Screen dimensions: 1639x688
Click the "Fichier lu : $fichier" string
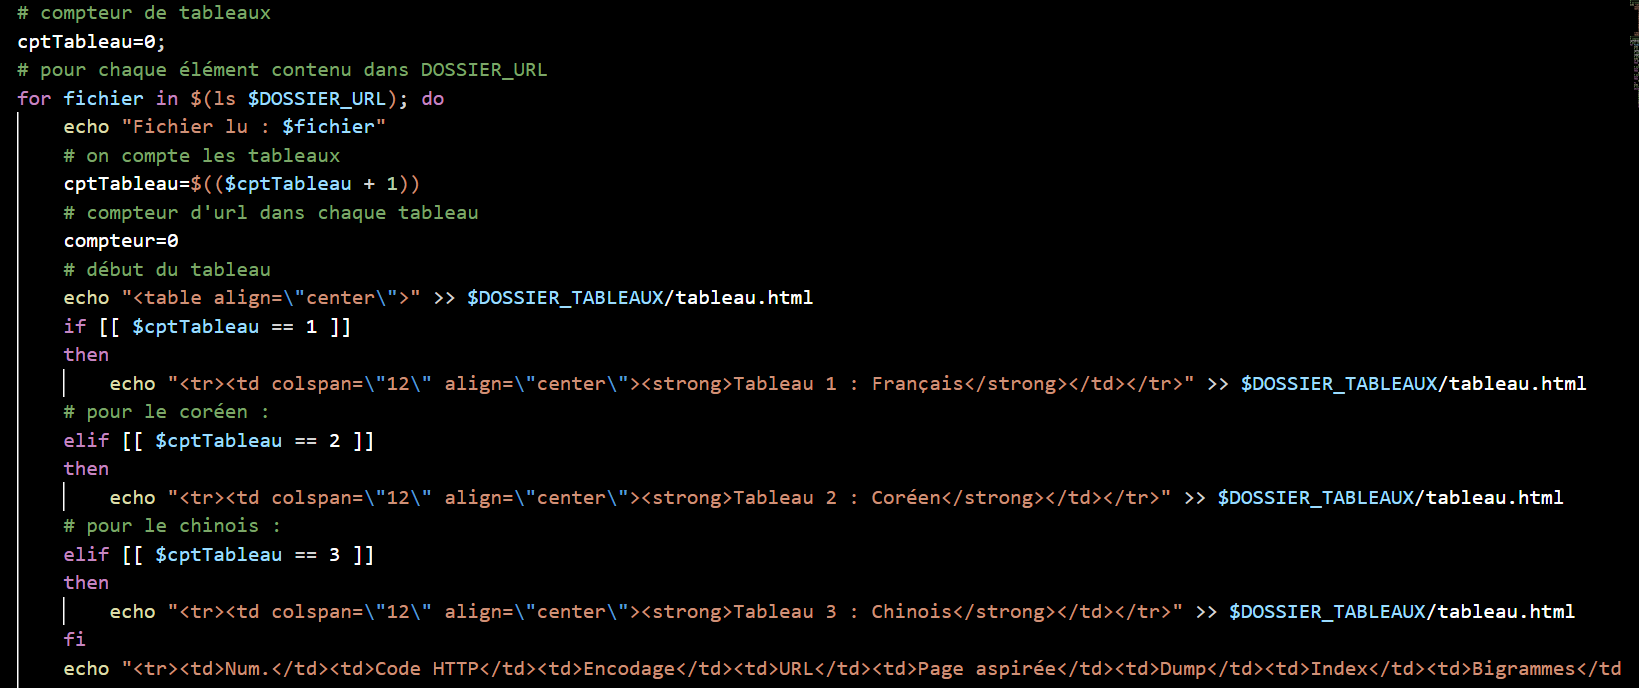(x=254, y=127)
